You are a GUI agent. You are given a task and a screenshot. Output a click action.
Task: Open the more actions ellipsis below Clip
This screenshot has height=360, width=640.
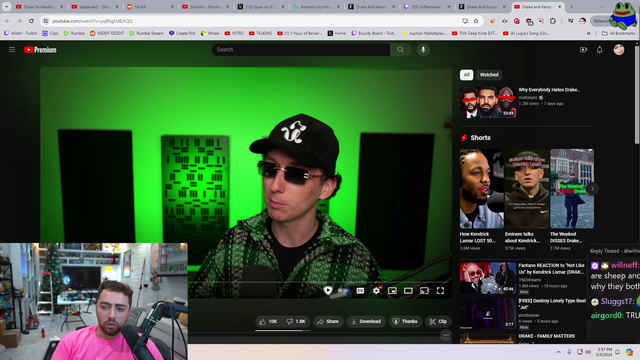pos(446,335)
